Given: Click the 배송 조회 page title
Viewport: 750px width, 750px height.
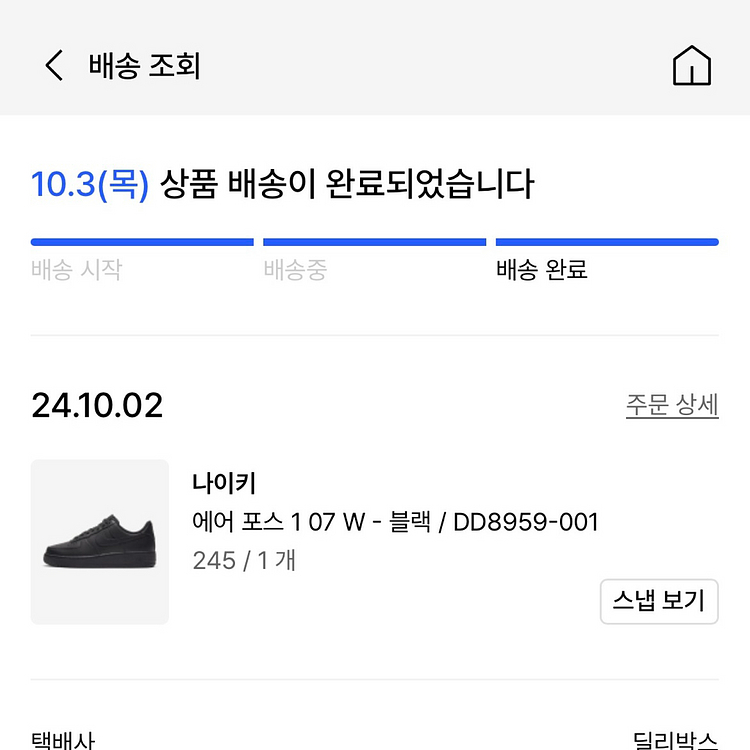Looking at the screenshot, I should click(x=145, y=67).
